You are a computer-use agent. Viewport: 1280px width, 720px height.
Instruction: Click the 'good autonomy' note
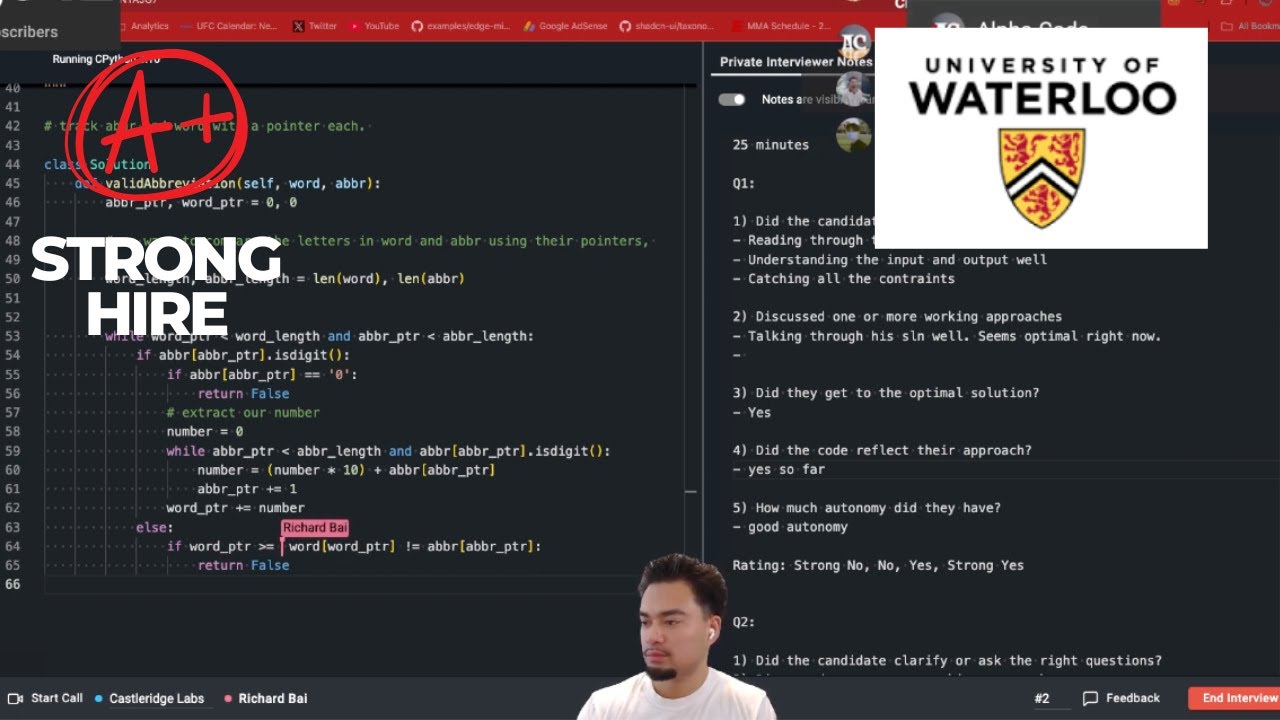tap(790, 527)
